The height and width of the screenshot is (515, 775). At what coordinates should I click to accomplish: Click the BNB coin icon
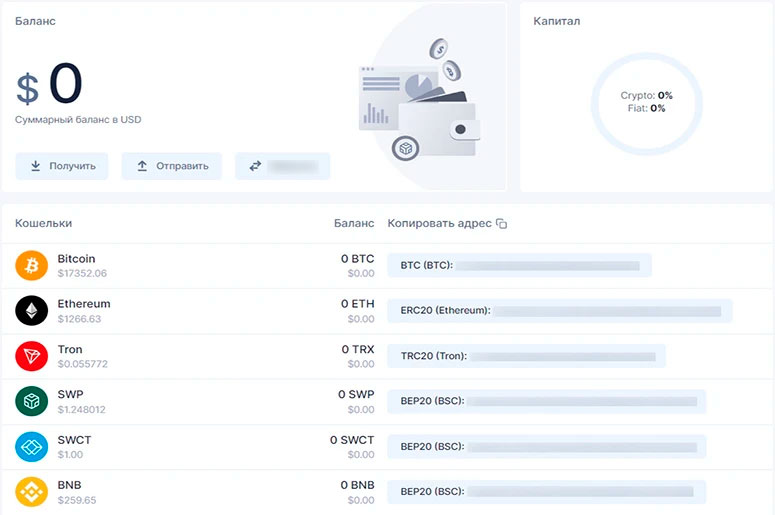[31, 491]
